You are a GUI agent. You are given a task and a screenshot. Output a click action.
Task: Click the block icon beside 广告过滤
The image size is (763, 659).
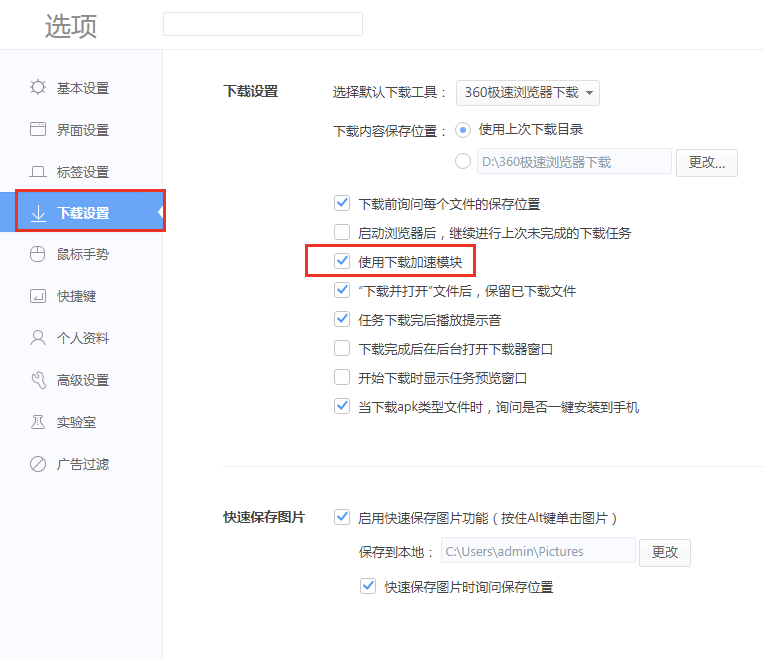38,464
